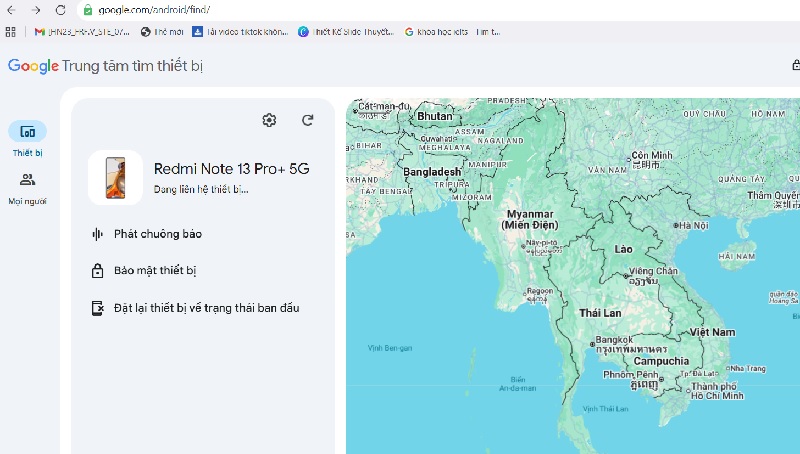Click 'Biển An-đa-man' label on the map

517,384
